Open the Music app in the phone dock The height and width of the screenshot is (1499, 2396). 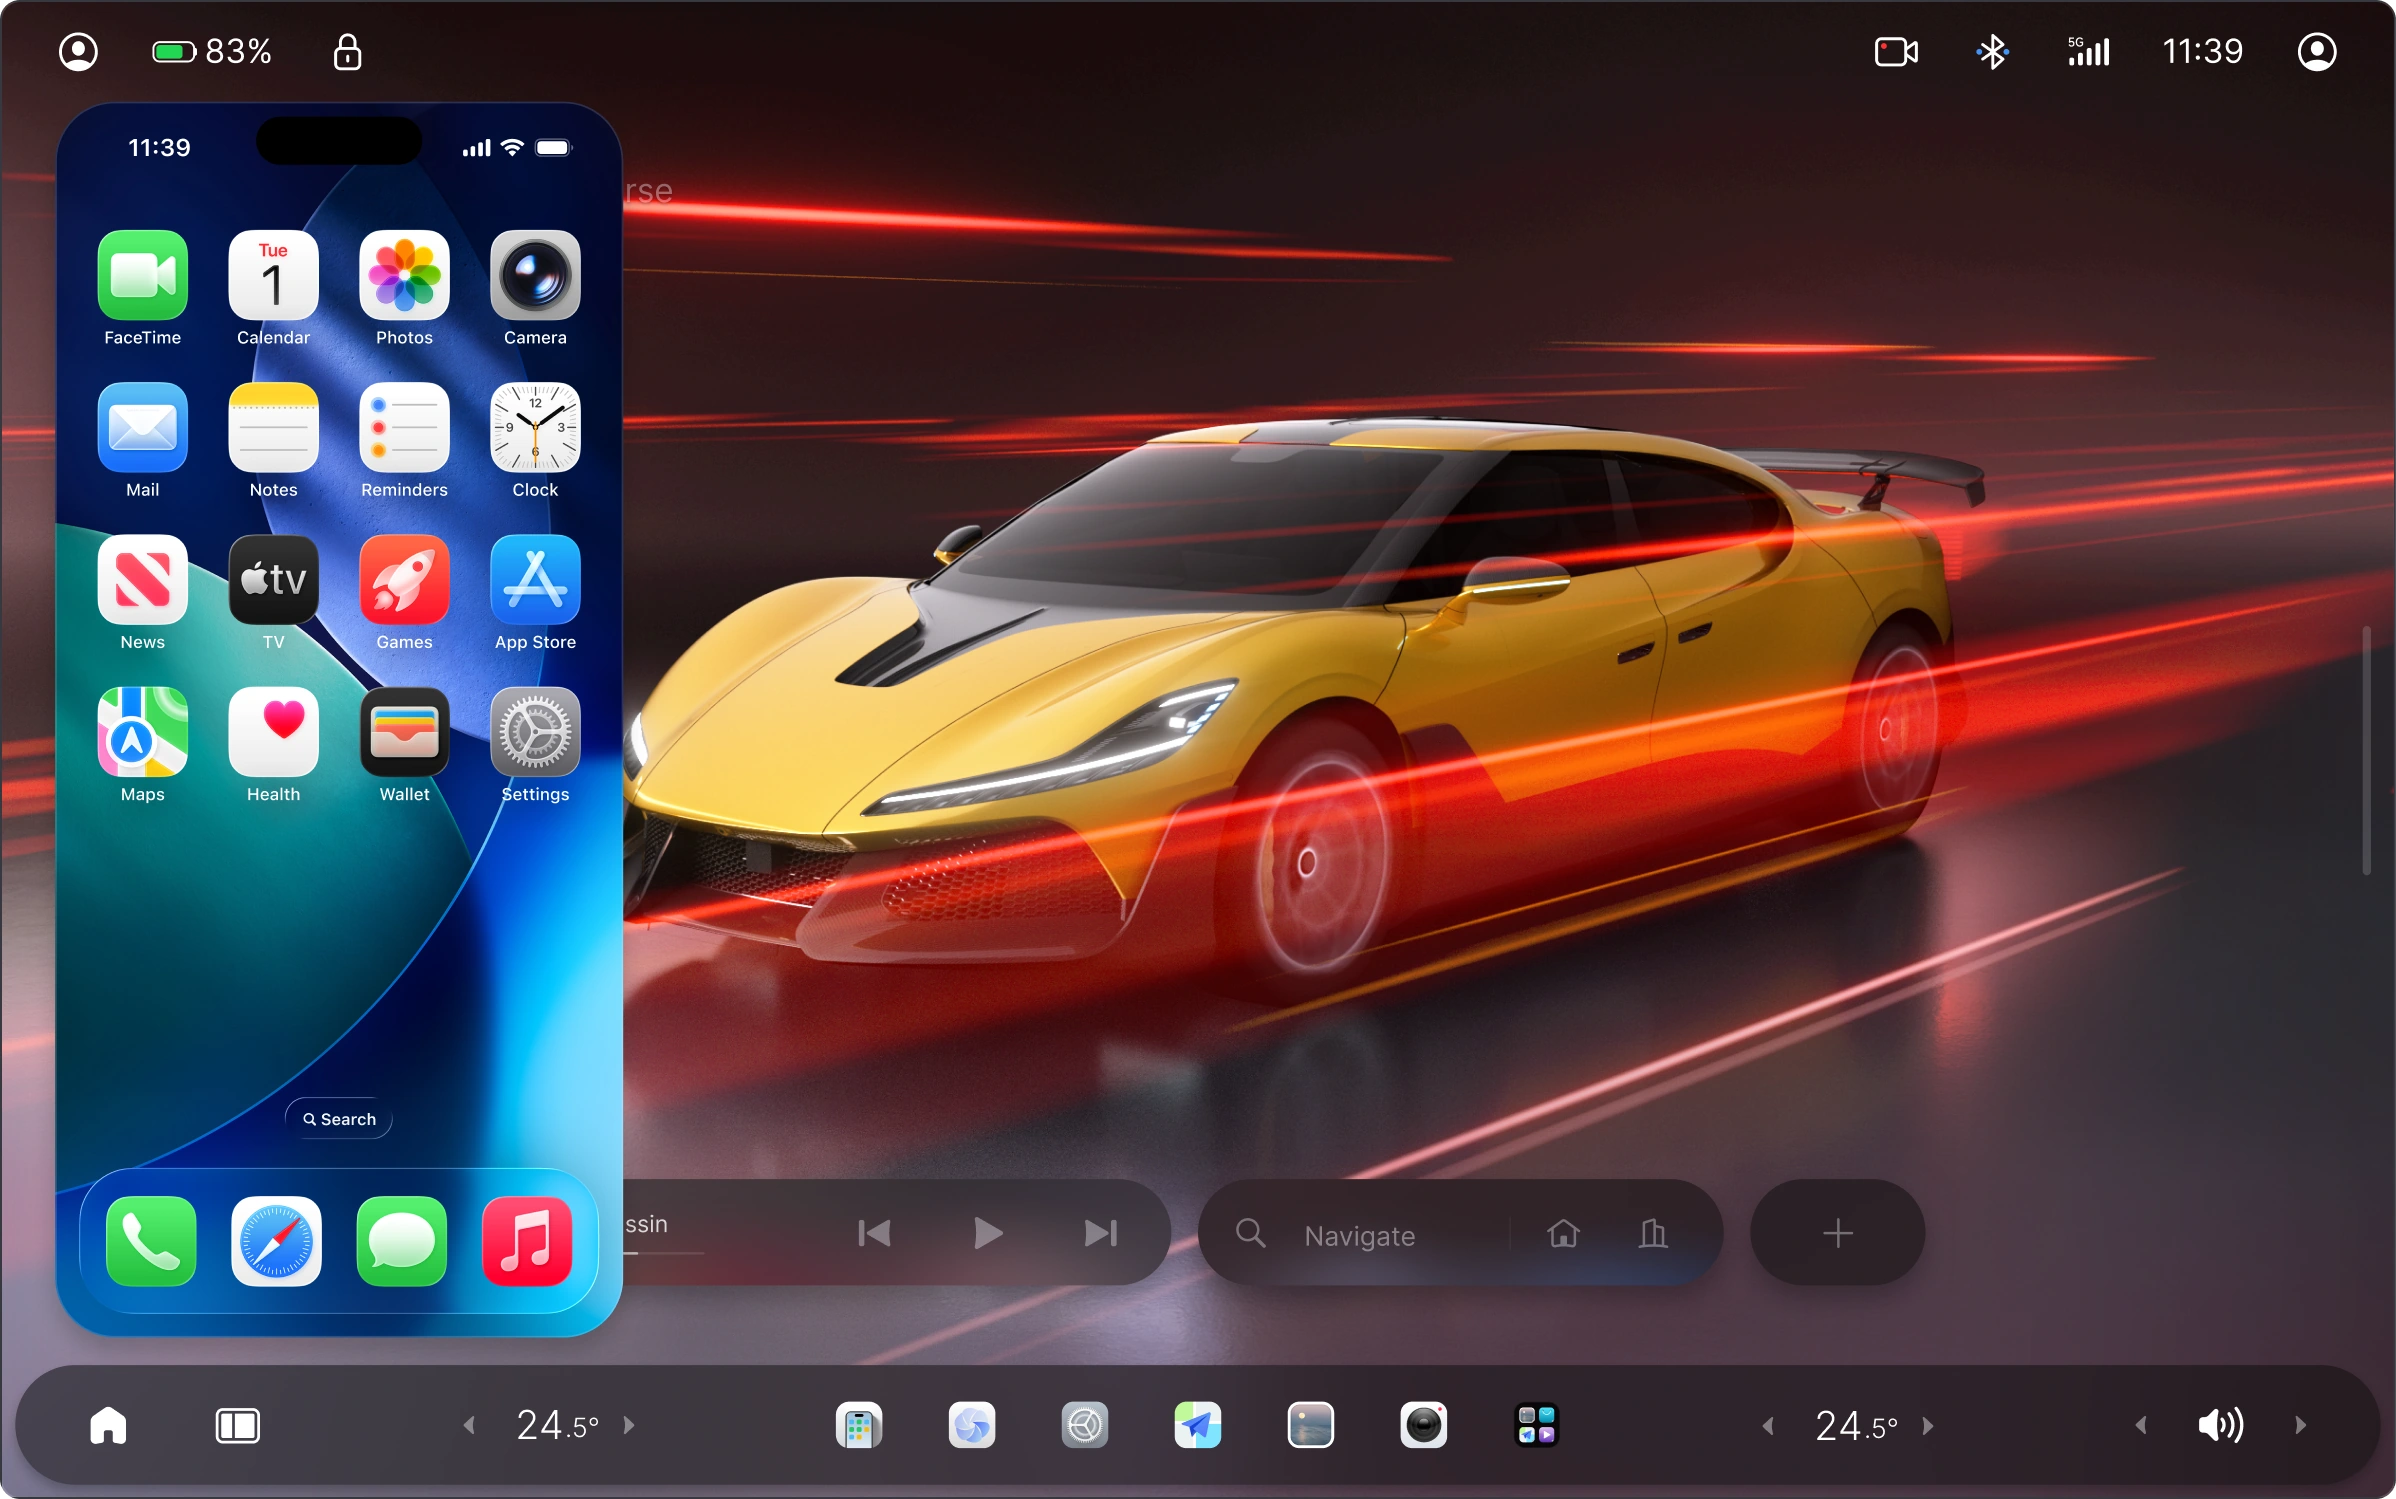coord(527,1241)
